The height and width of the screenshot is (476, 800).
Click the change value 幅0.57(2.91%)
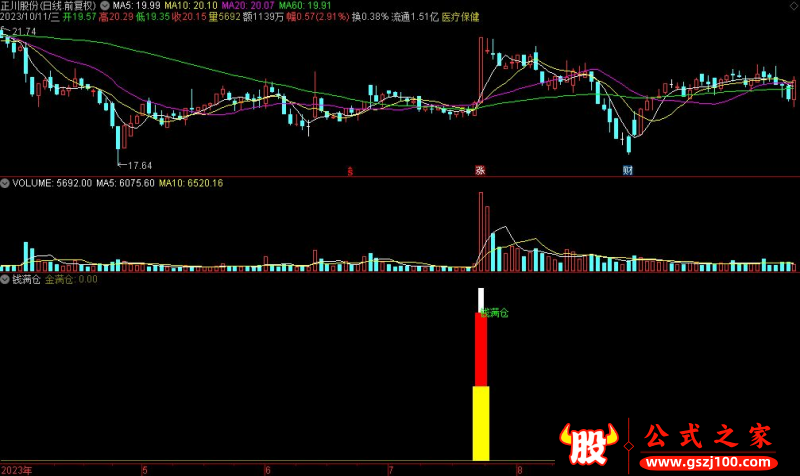pyautogui.click(x=318, y=17)
